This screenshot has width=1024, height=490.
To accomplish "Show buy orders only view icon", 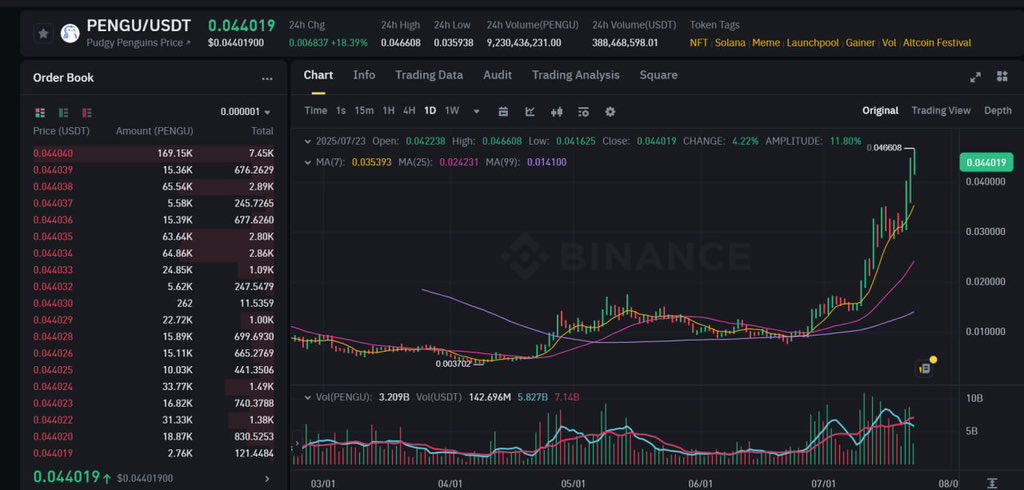I will tap(63, 112).
